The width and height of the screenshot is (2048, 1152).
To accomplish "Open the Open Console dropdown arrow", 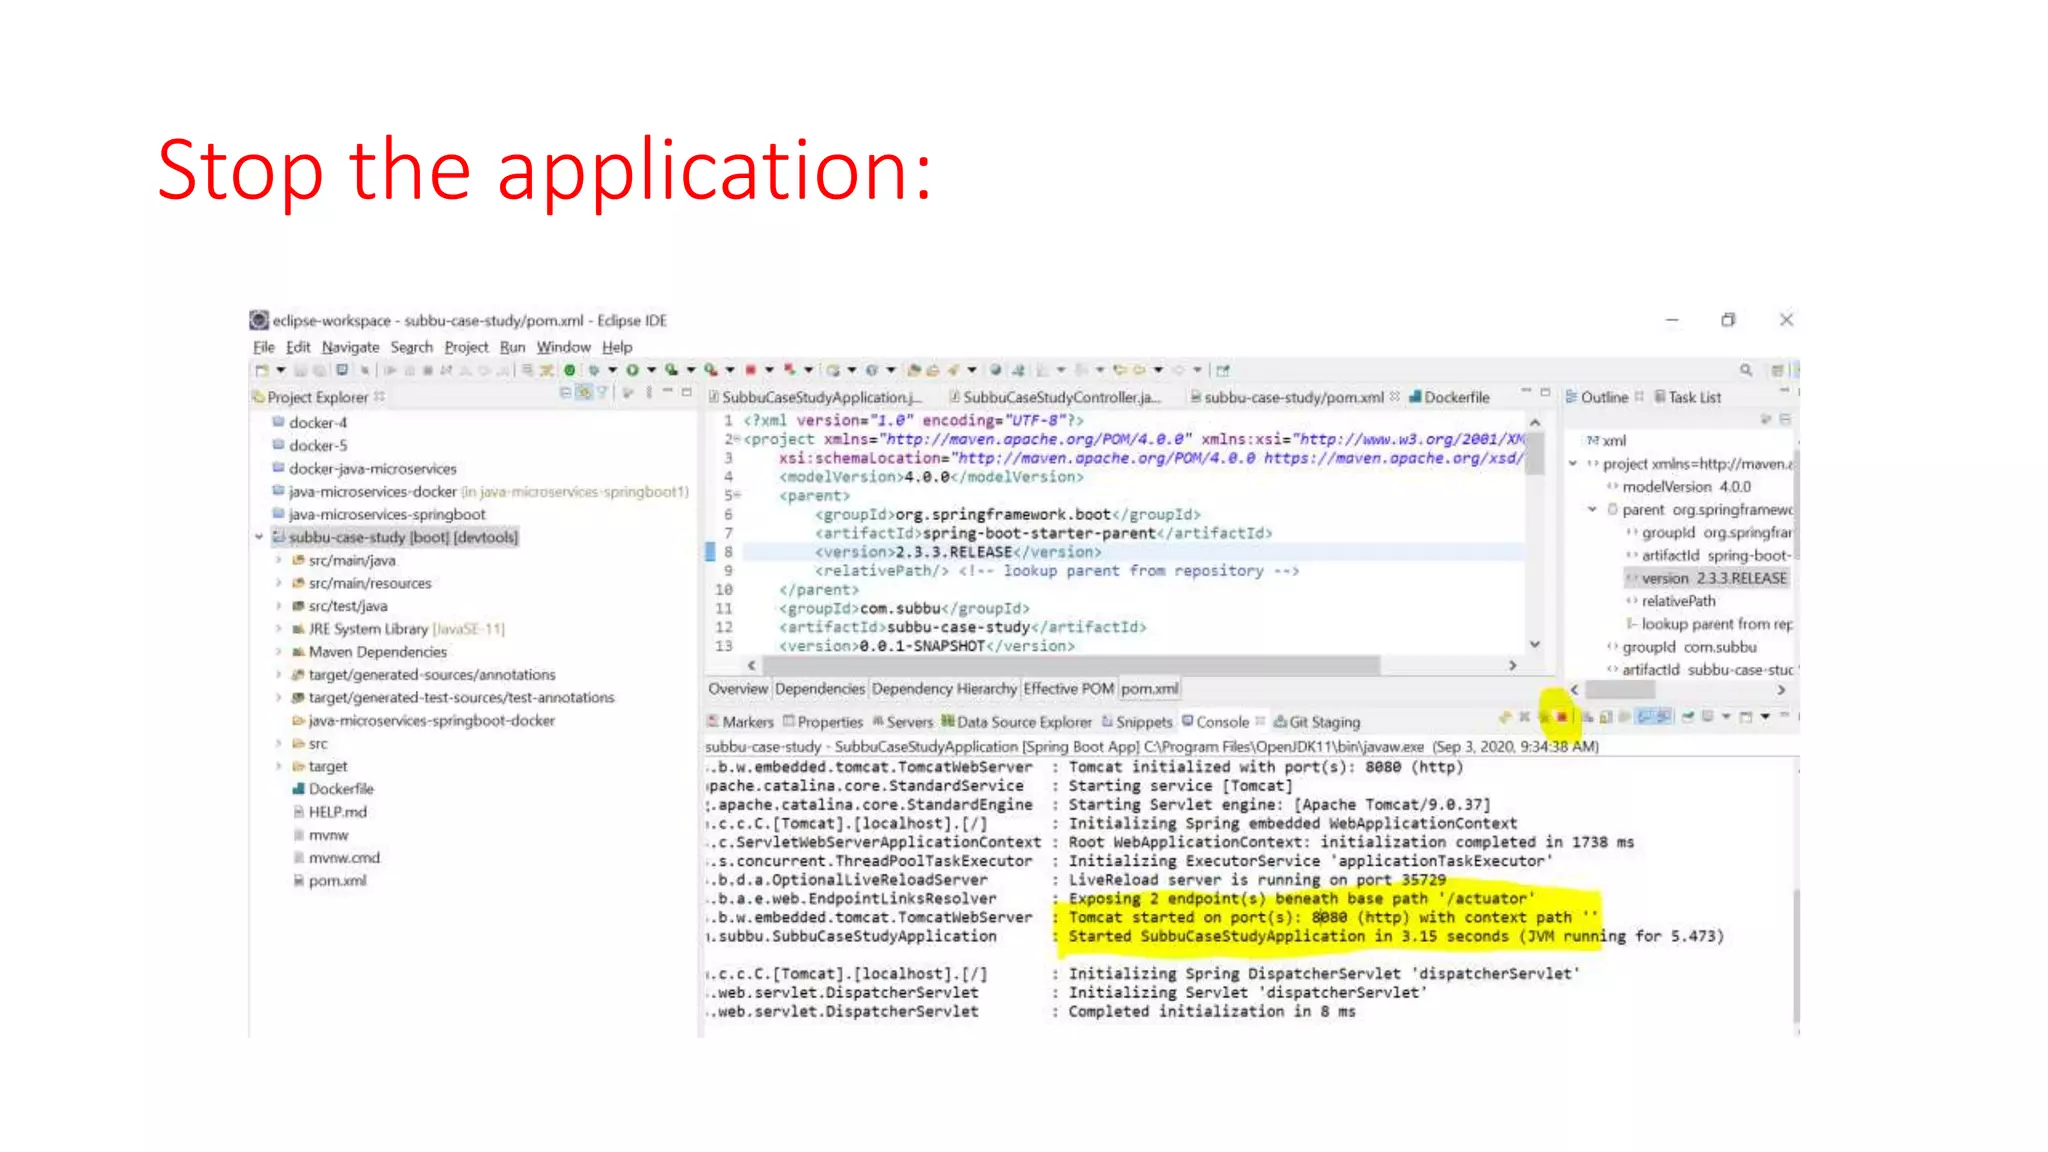I will (1766, 717).
